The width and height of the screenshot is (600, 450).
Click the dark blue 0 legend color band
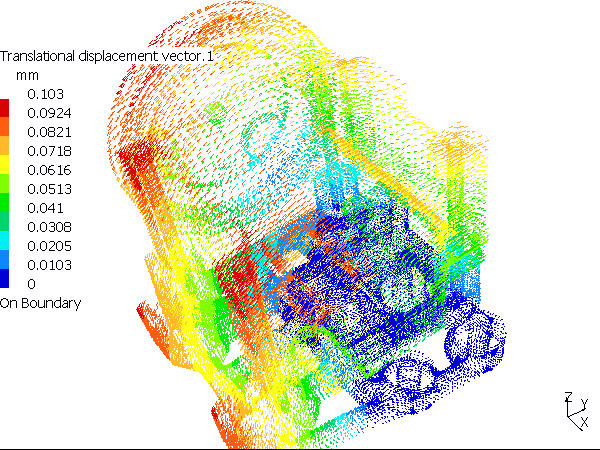4,278
